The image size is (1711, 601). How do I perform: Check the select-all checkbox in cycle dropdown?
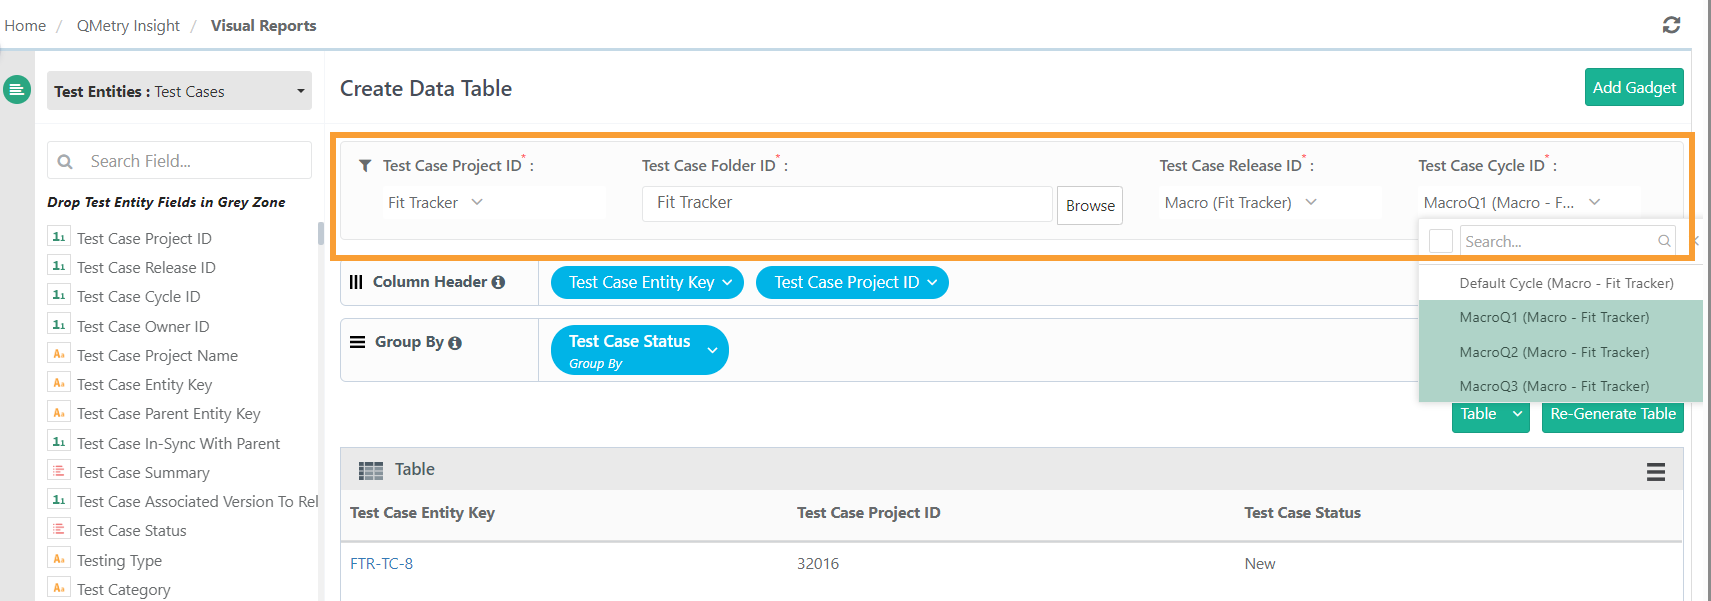coord(1440,241)
